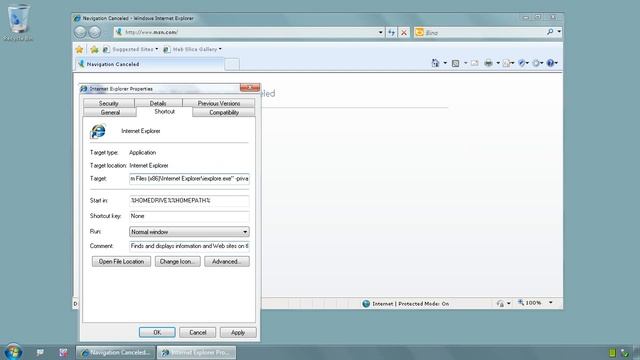Switch to the Compatibility tab
640x360 pixels.
pyautogui.click(x=224, y=112)
